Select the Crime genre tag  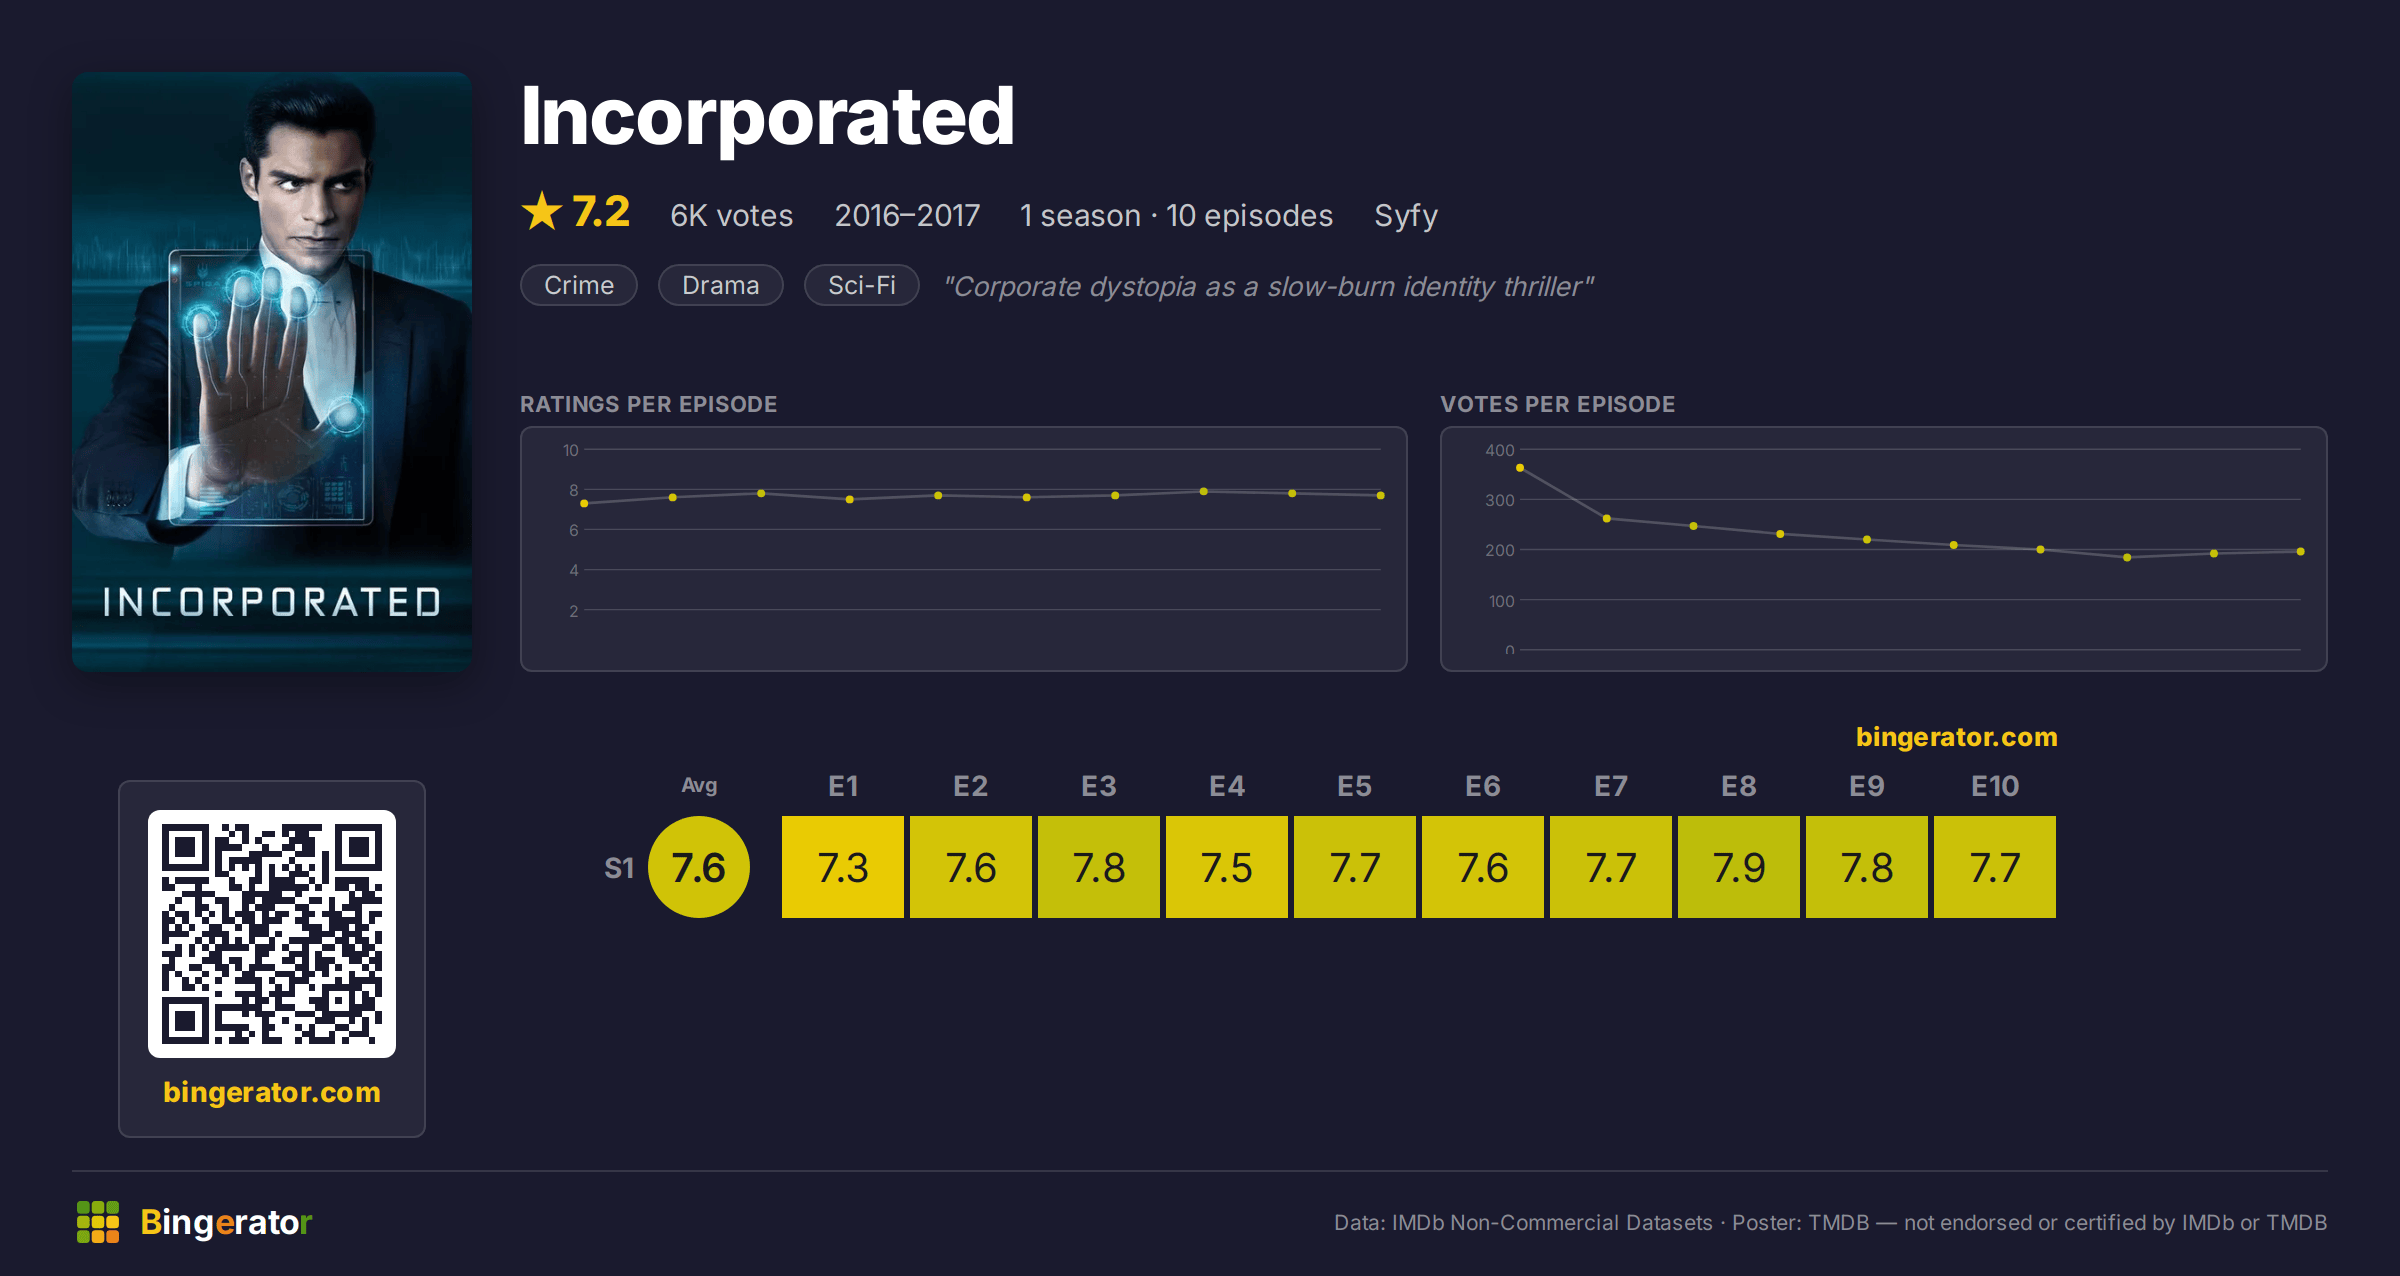pos(579,285)
